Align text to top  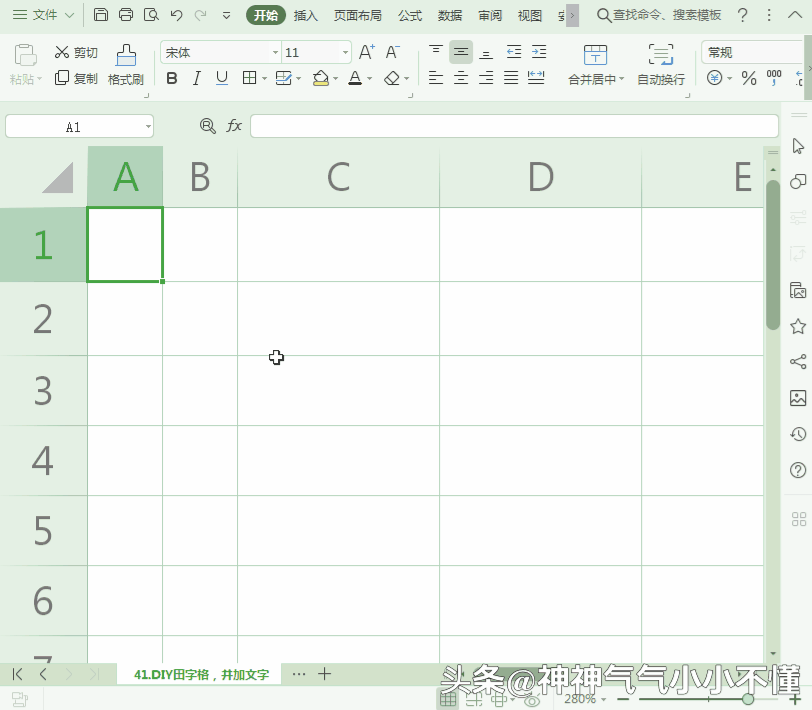436,51
